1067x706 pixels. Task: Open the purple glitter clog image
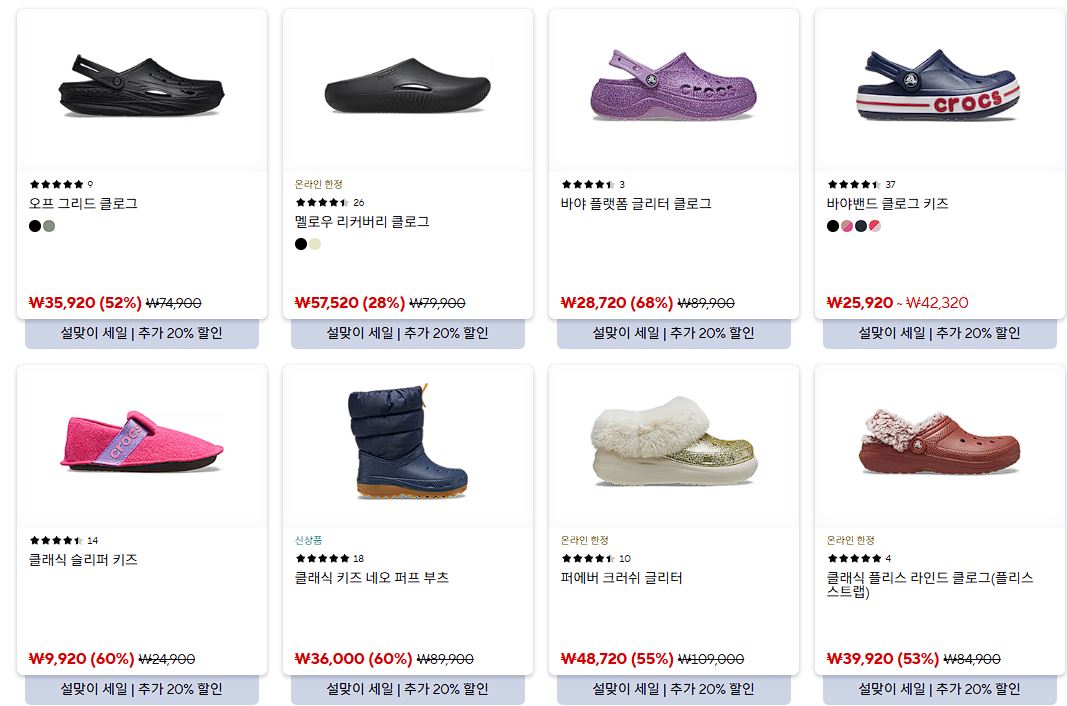click(674, 86)
